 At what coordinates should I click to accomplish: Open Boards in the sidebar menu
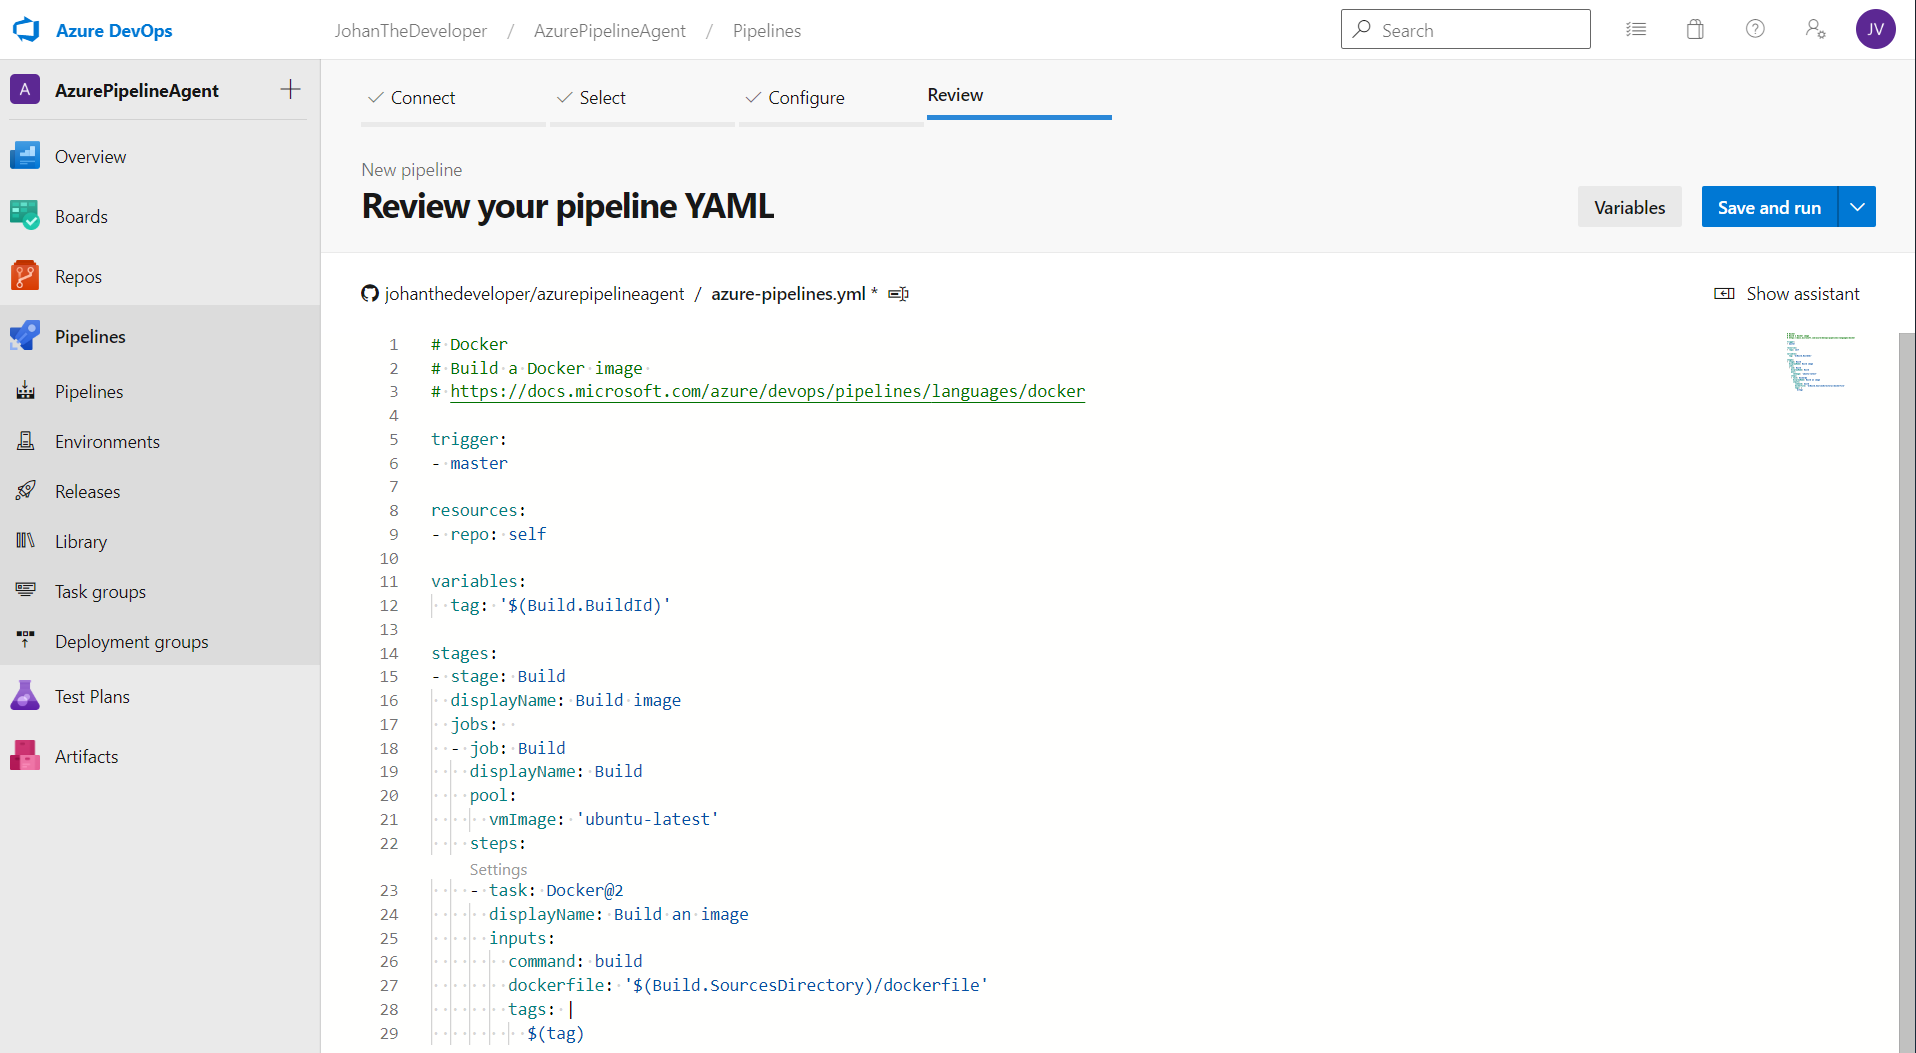(x=160, y=216)
